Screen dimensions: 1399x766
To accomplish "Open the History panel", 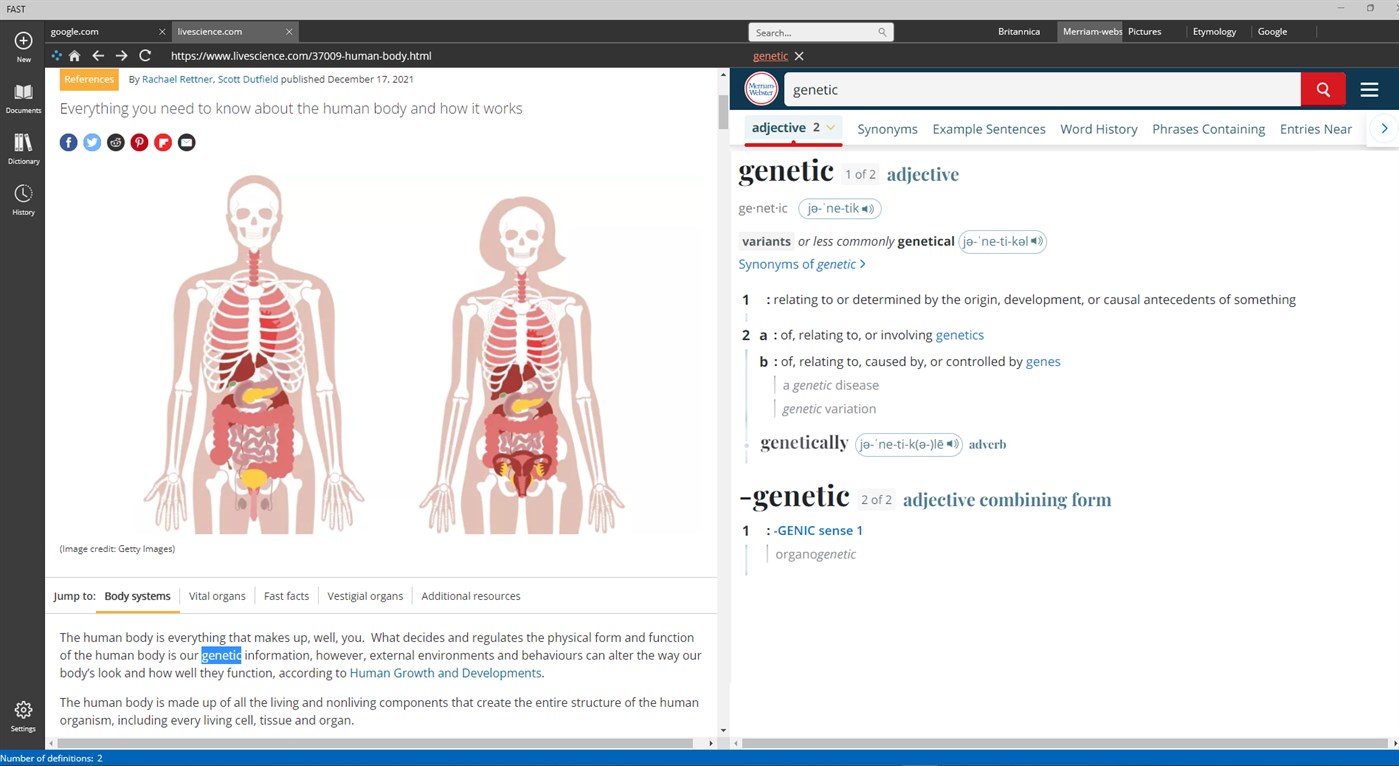I will tap(23, 199).
